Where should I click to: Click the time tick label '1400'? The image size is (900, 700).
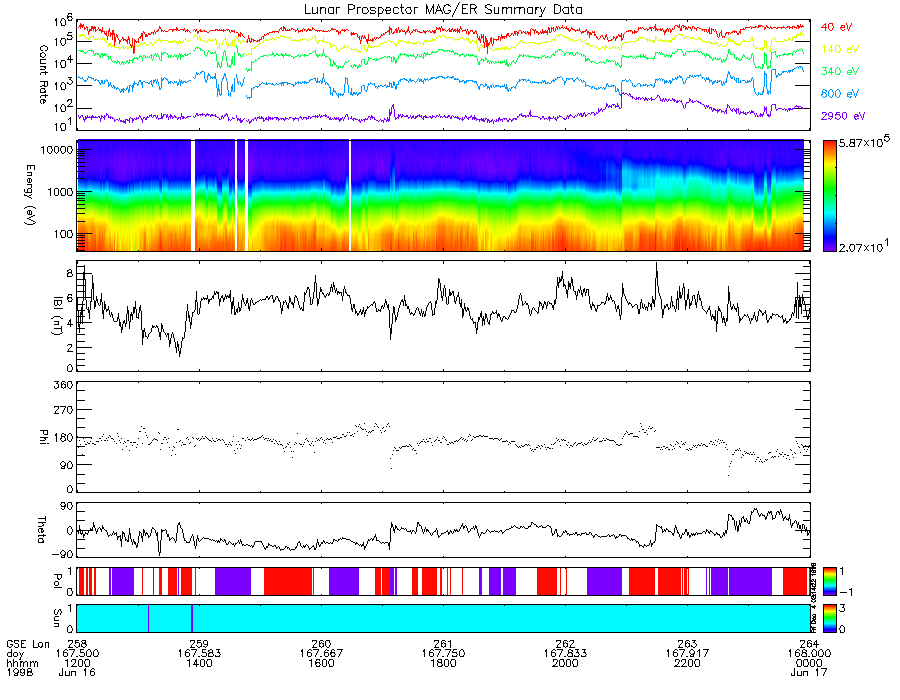pos(199,663)
